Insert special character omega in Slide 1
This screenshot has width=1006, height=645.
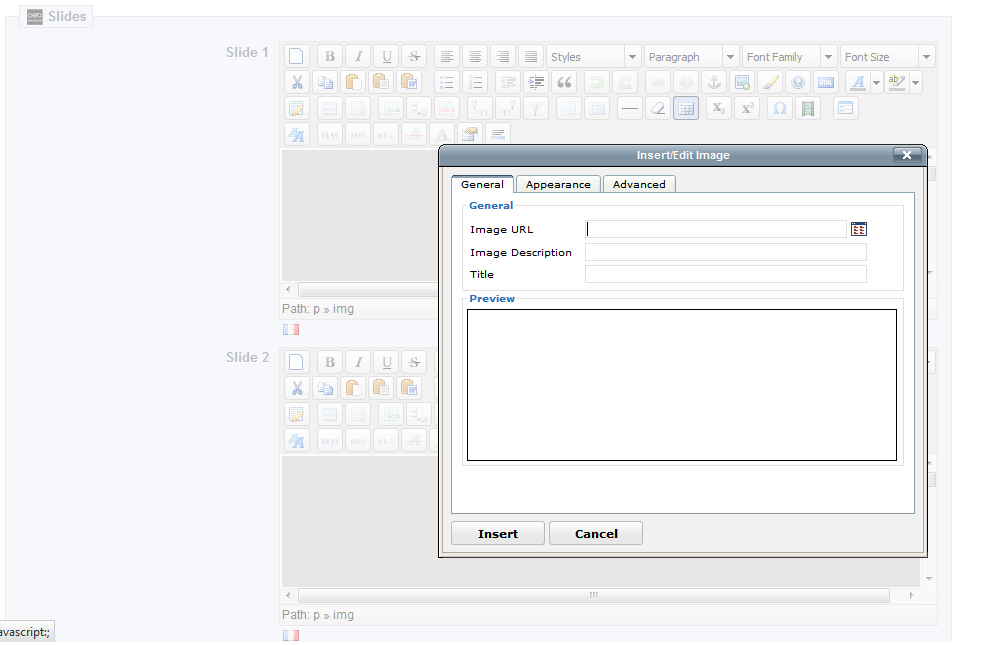click(780, 108)
